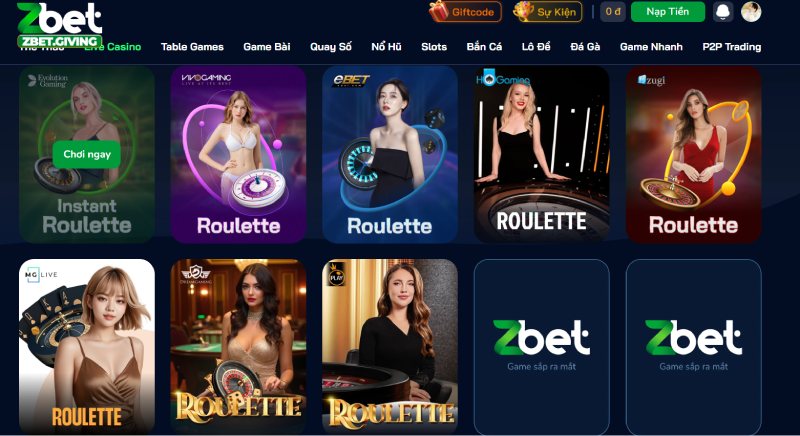This screenshot has width=800, height=436.
Task: Open the Bắn Cá menu item
Action: [x=484, y=47]
